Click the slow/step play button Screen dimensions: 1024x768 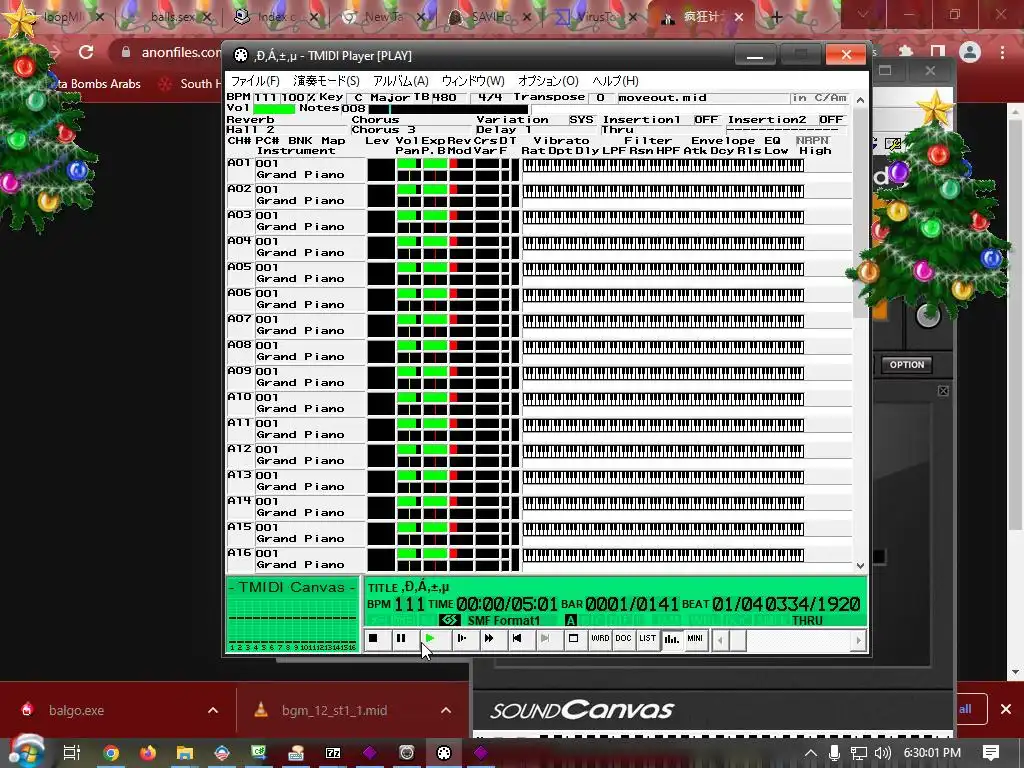click(x=462, y=639)
